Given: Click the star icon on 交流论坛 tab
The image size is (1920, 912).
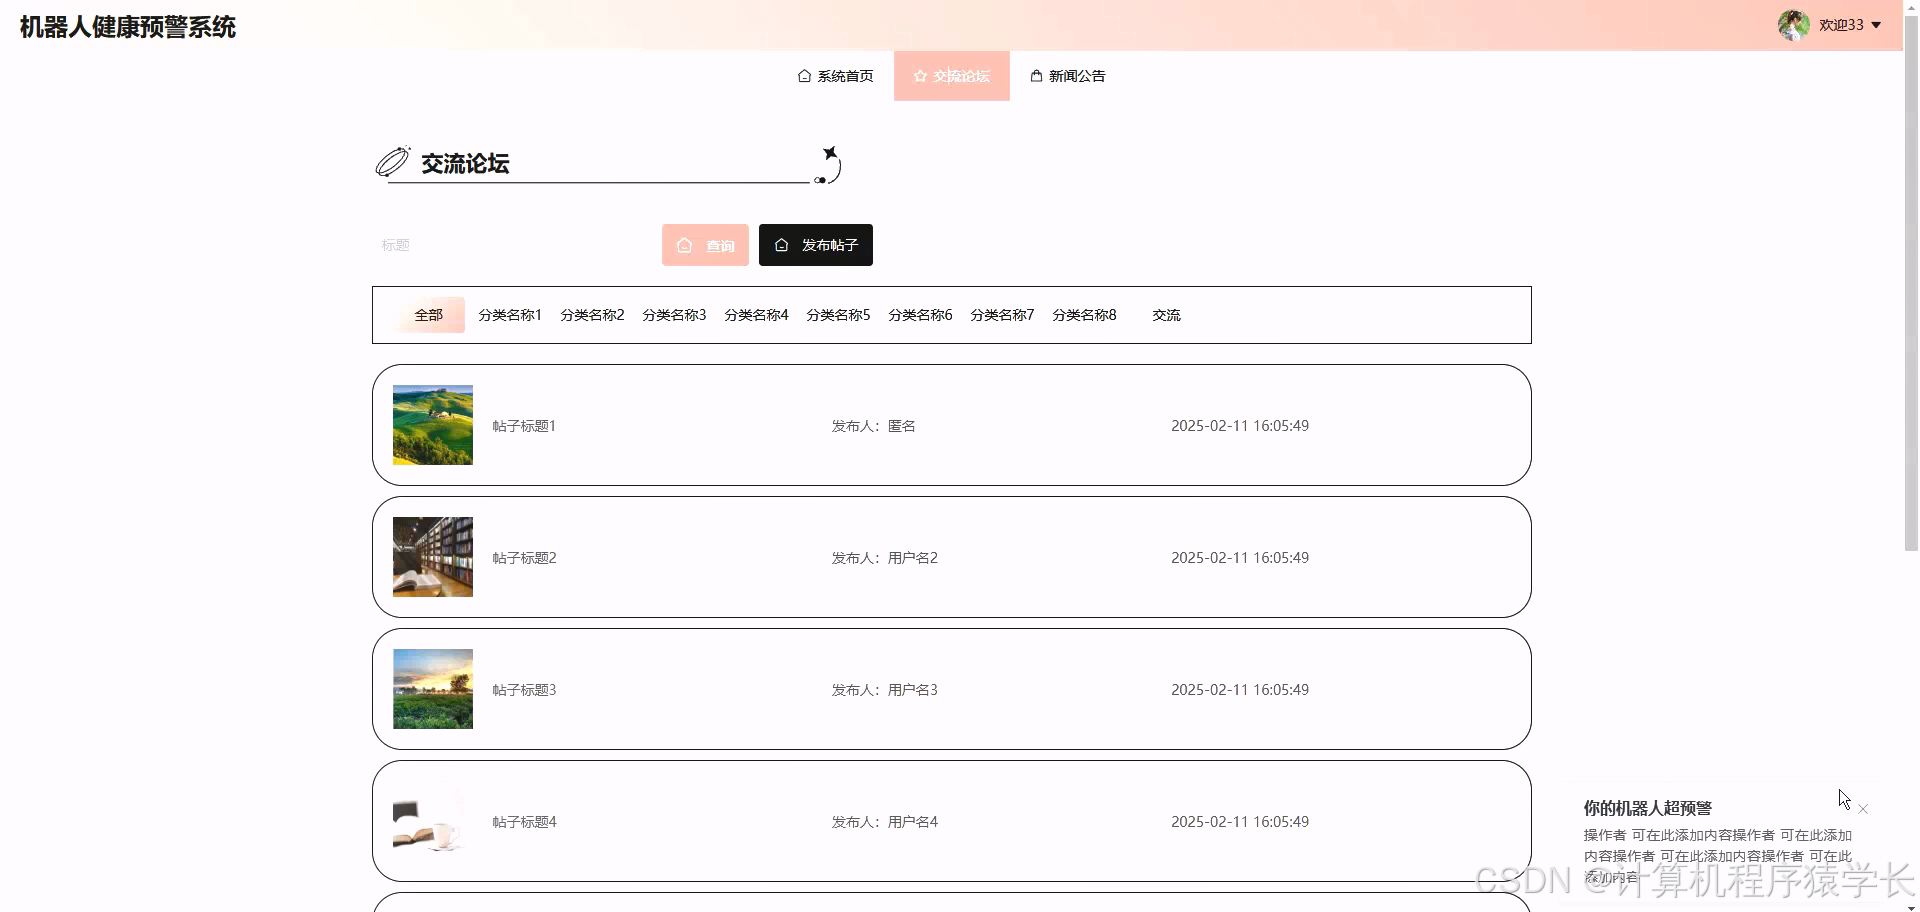Looking at the screenshot, I should 919,75.
